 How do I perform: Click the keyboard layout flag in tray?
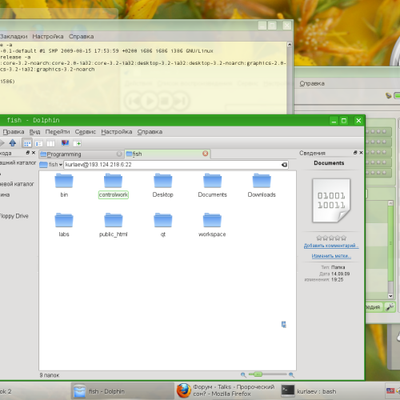pos(390,391)
